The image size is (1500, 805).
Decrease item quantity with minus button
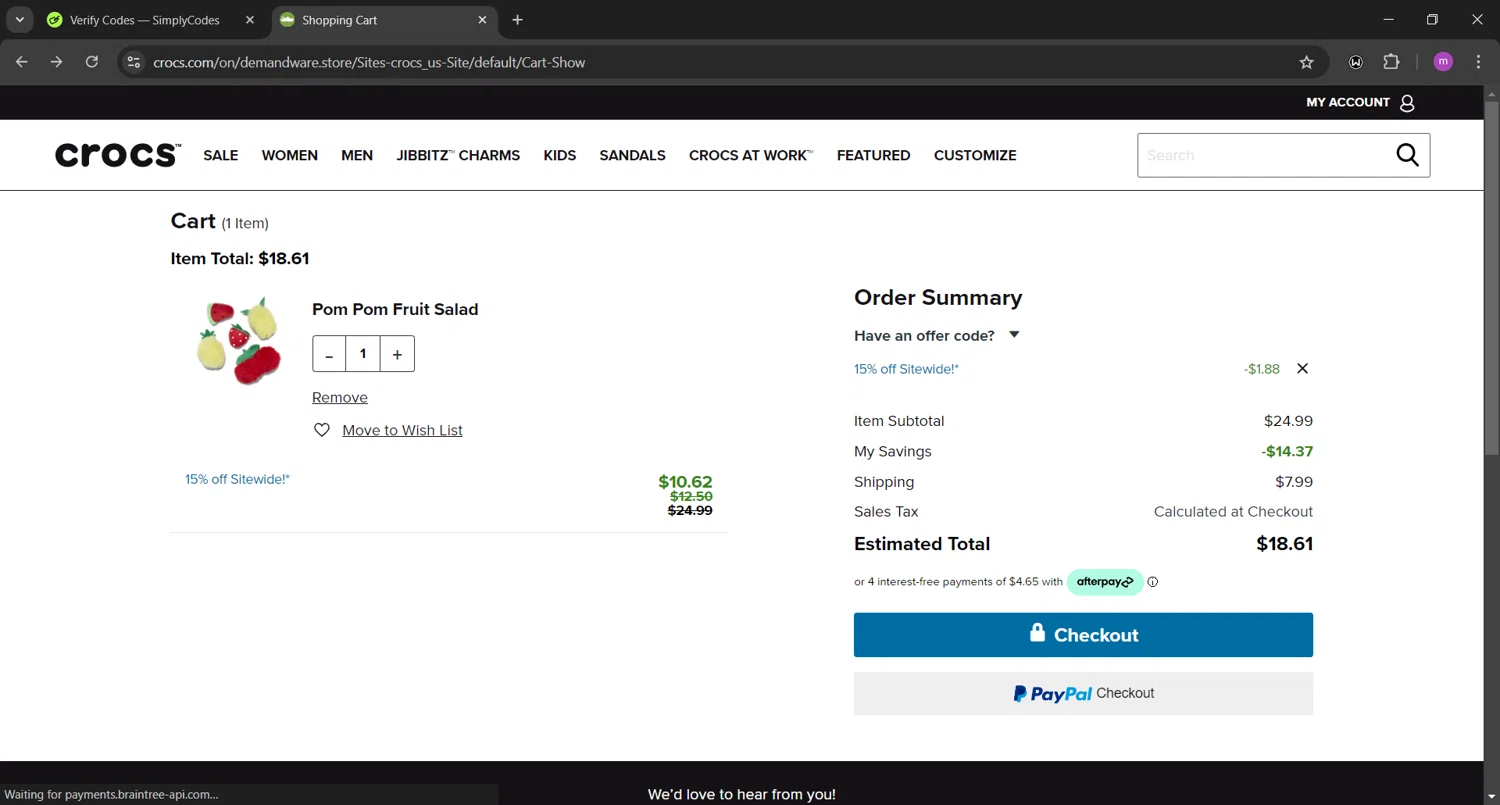(329, 354)
